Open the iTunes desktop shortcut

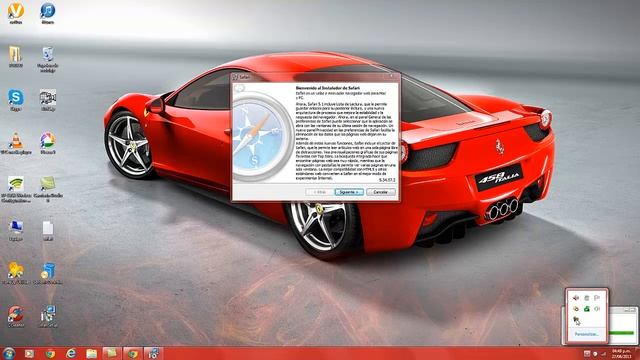tap(48, 13)
